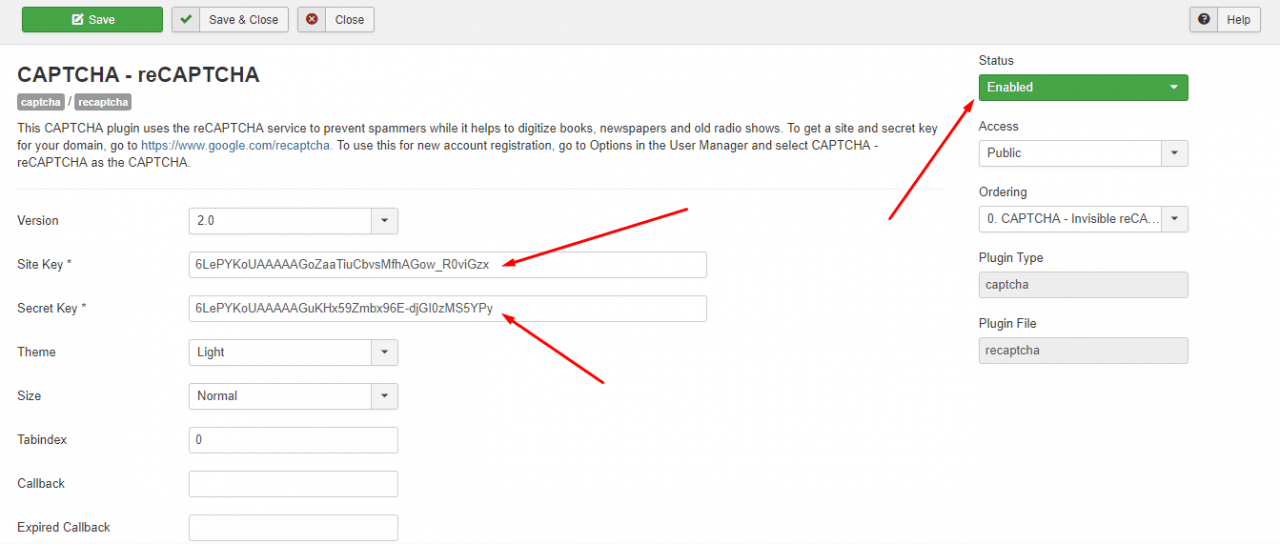Screen dimensions: 1280x544
Task: Click the Tabindex label
Action: click(42, 440)
